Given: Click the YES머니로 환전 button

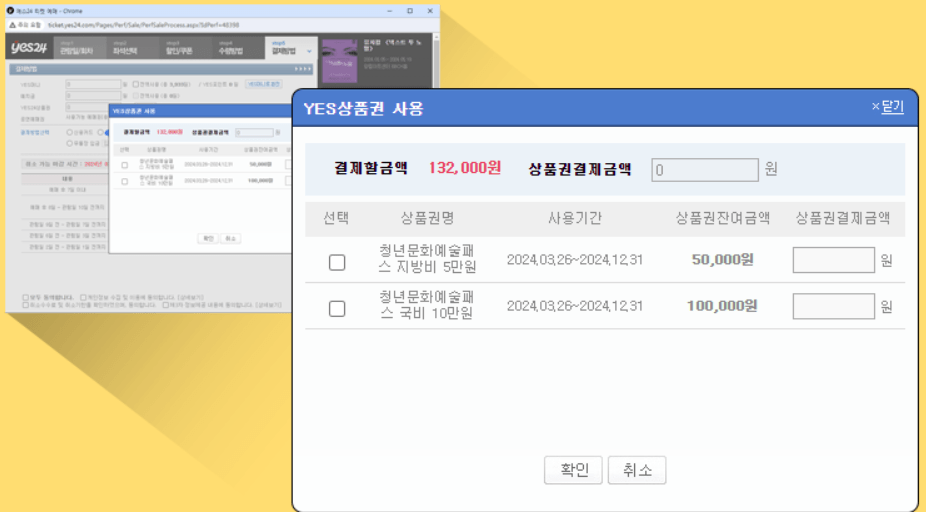Looking at the screenshot, I should 263,84.
